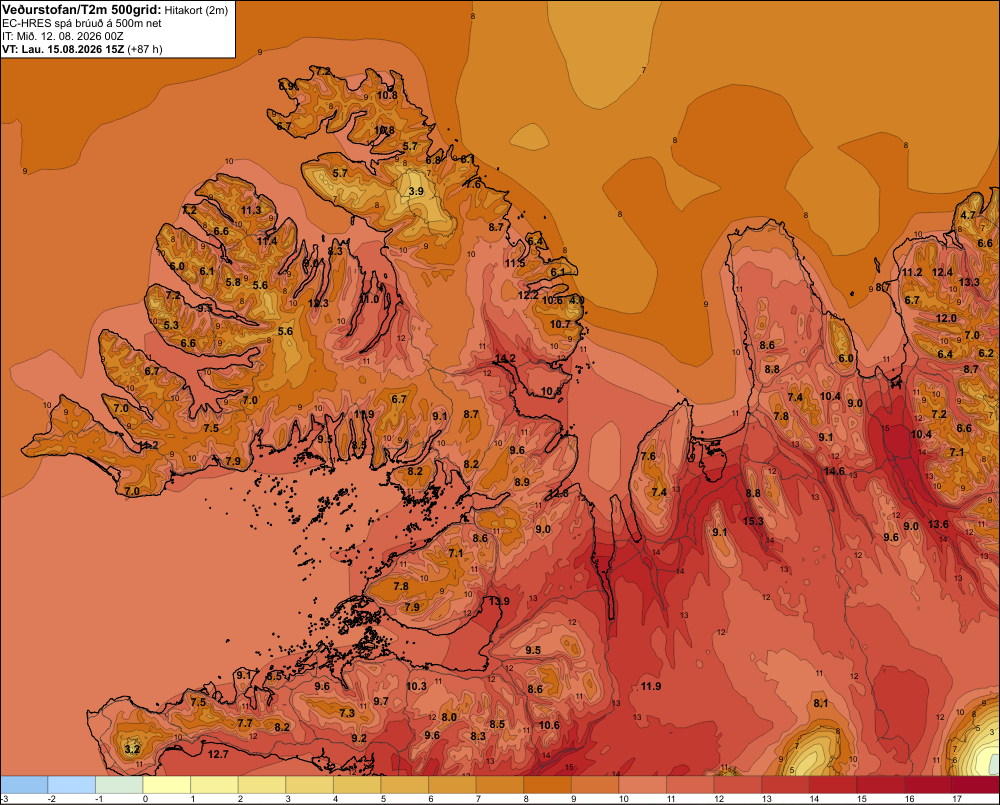The width and height of the screenshot is (1000, 805).
Task: Click the 3.9 temperature label on the map
Action: coord(416,191)
